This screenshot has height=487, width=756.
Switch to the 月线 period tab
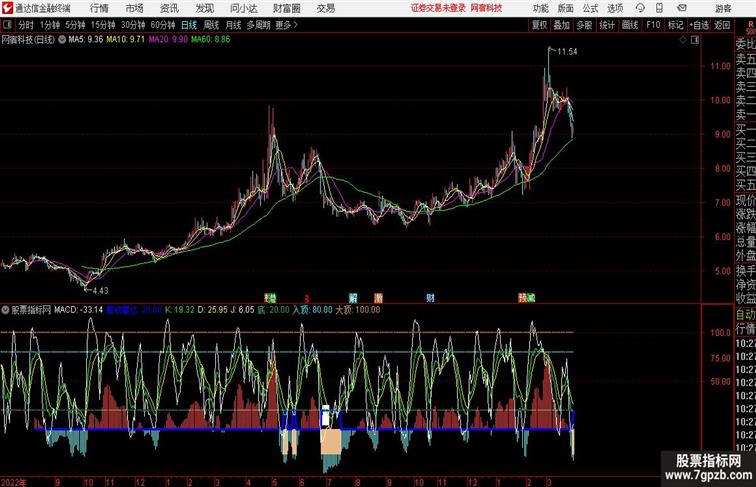coord(233,25)
